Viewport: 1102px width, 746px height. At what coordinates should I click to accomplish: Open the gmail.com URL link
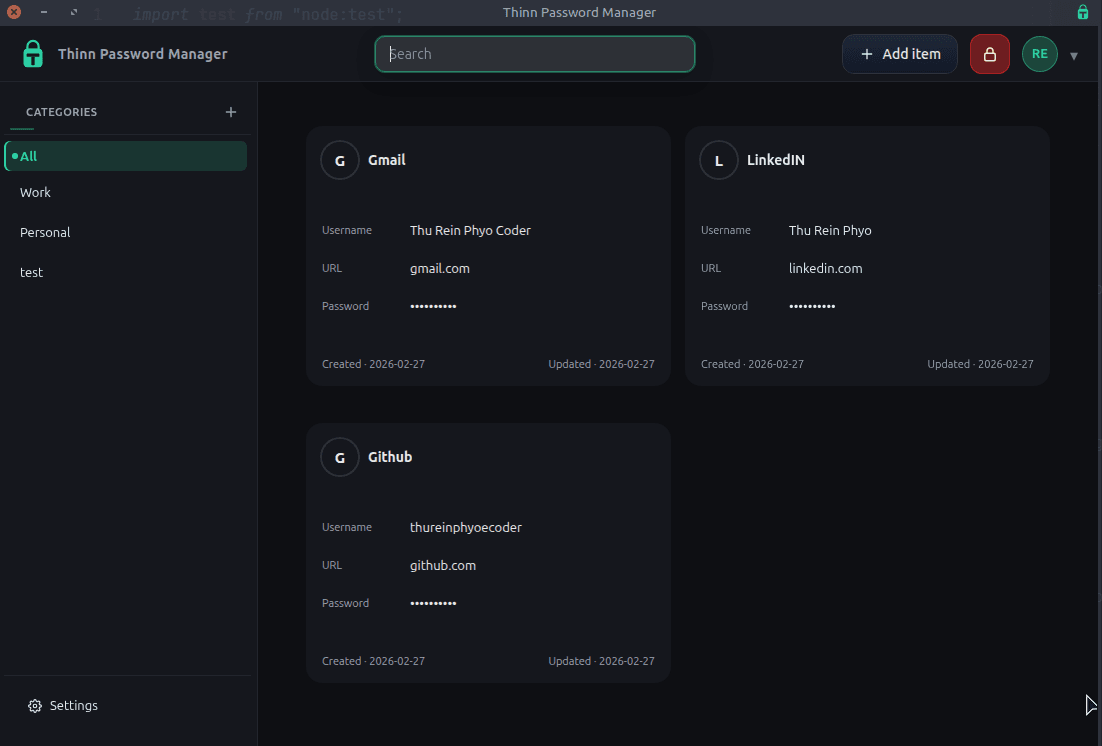pyautogui.click(x=440, y=268)
